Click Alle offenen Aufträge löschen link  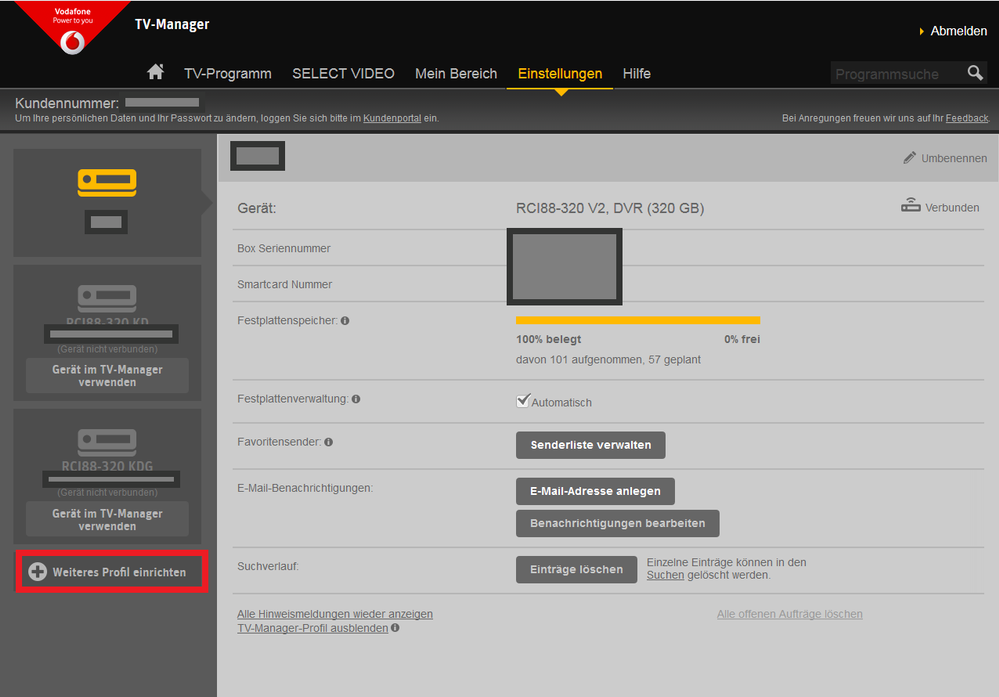(789, 614)
